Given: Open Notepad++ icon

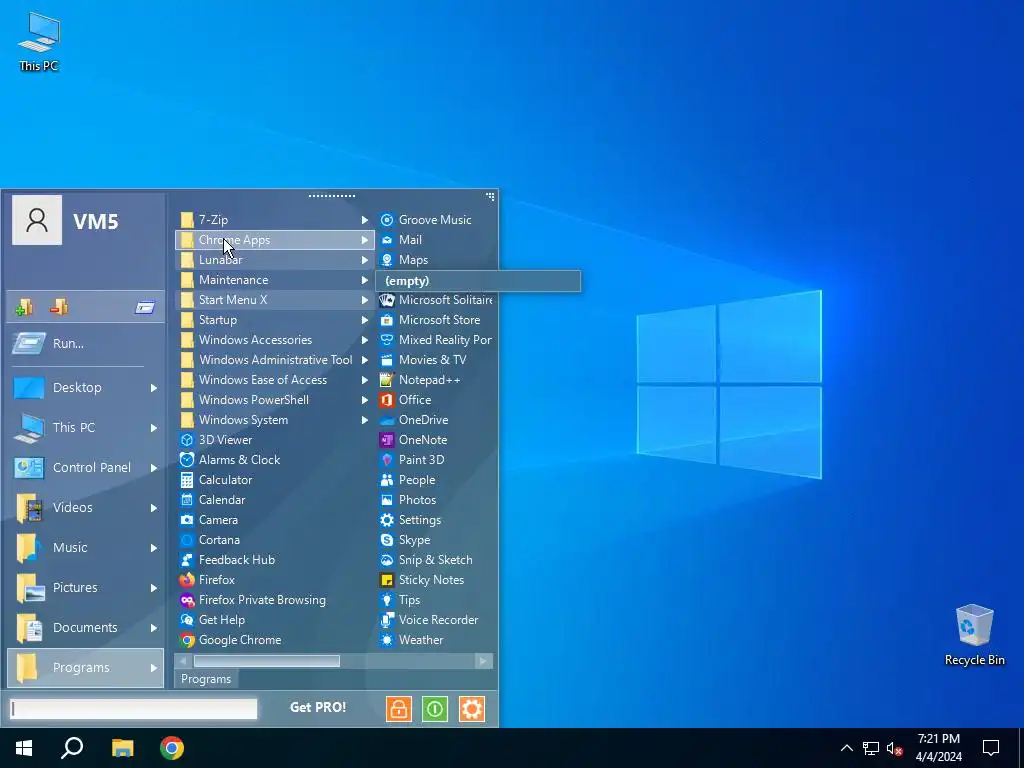Looking at the screenshot, I should [387, 380].
